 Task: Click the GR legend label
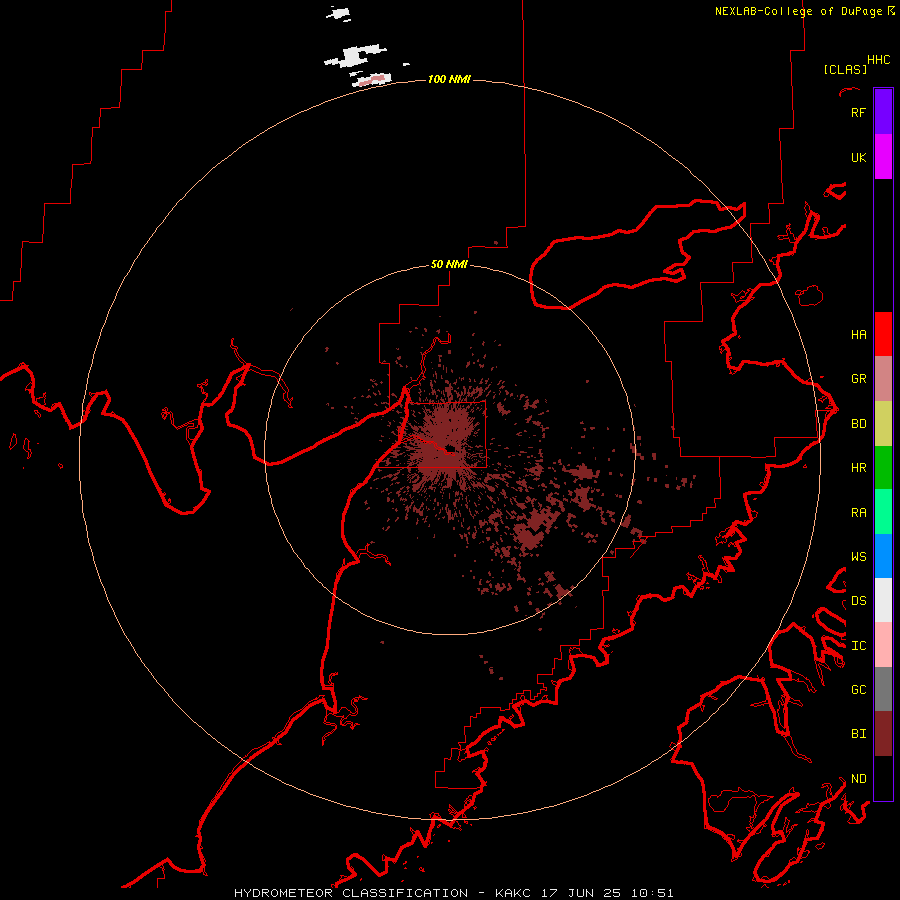tap(858, 378)
